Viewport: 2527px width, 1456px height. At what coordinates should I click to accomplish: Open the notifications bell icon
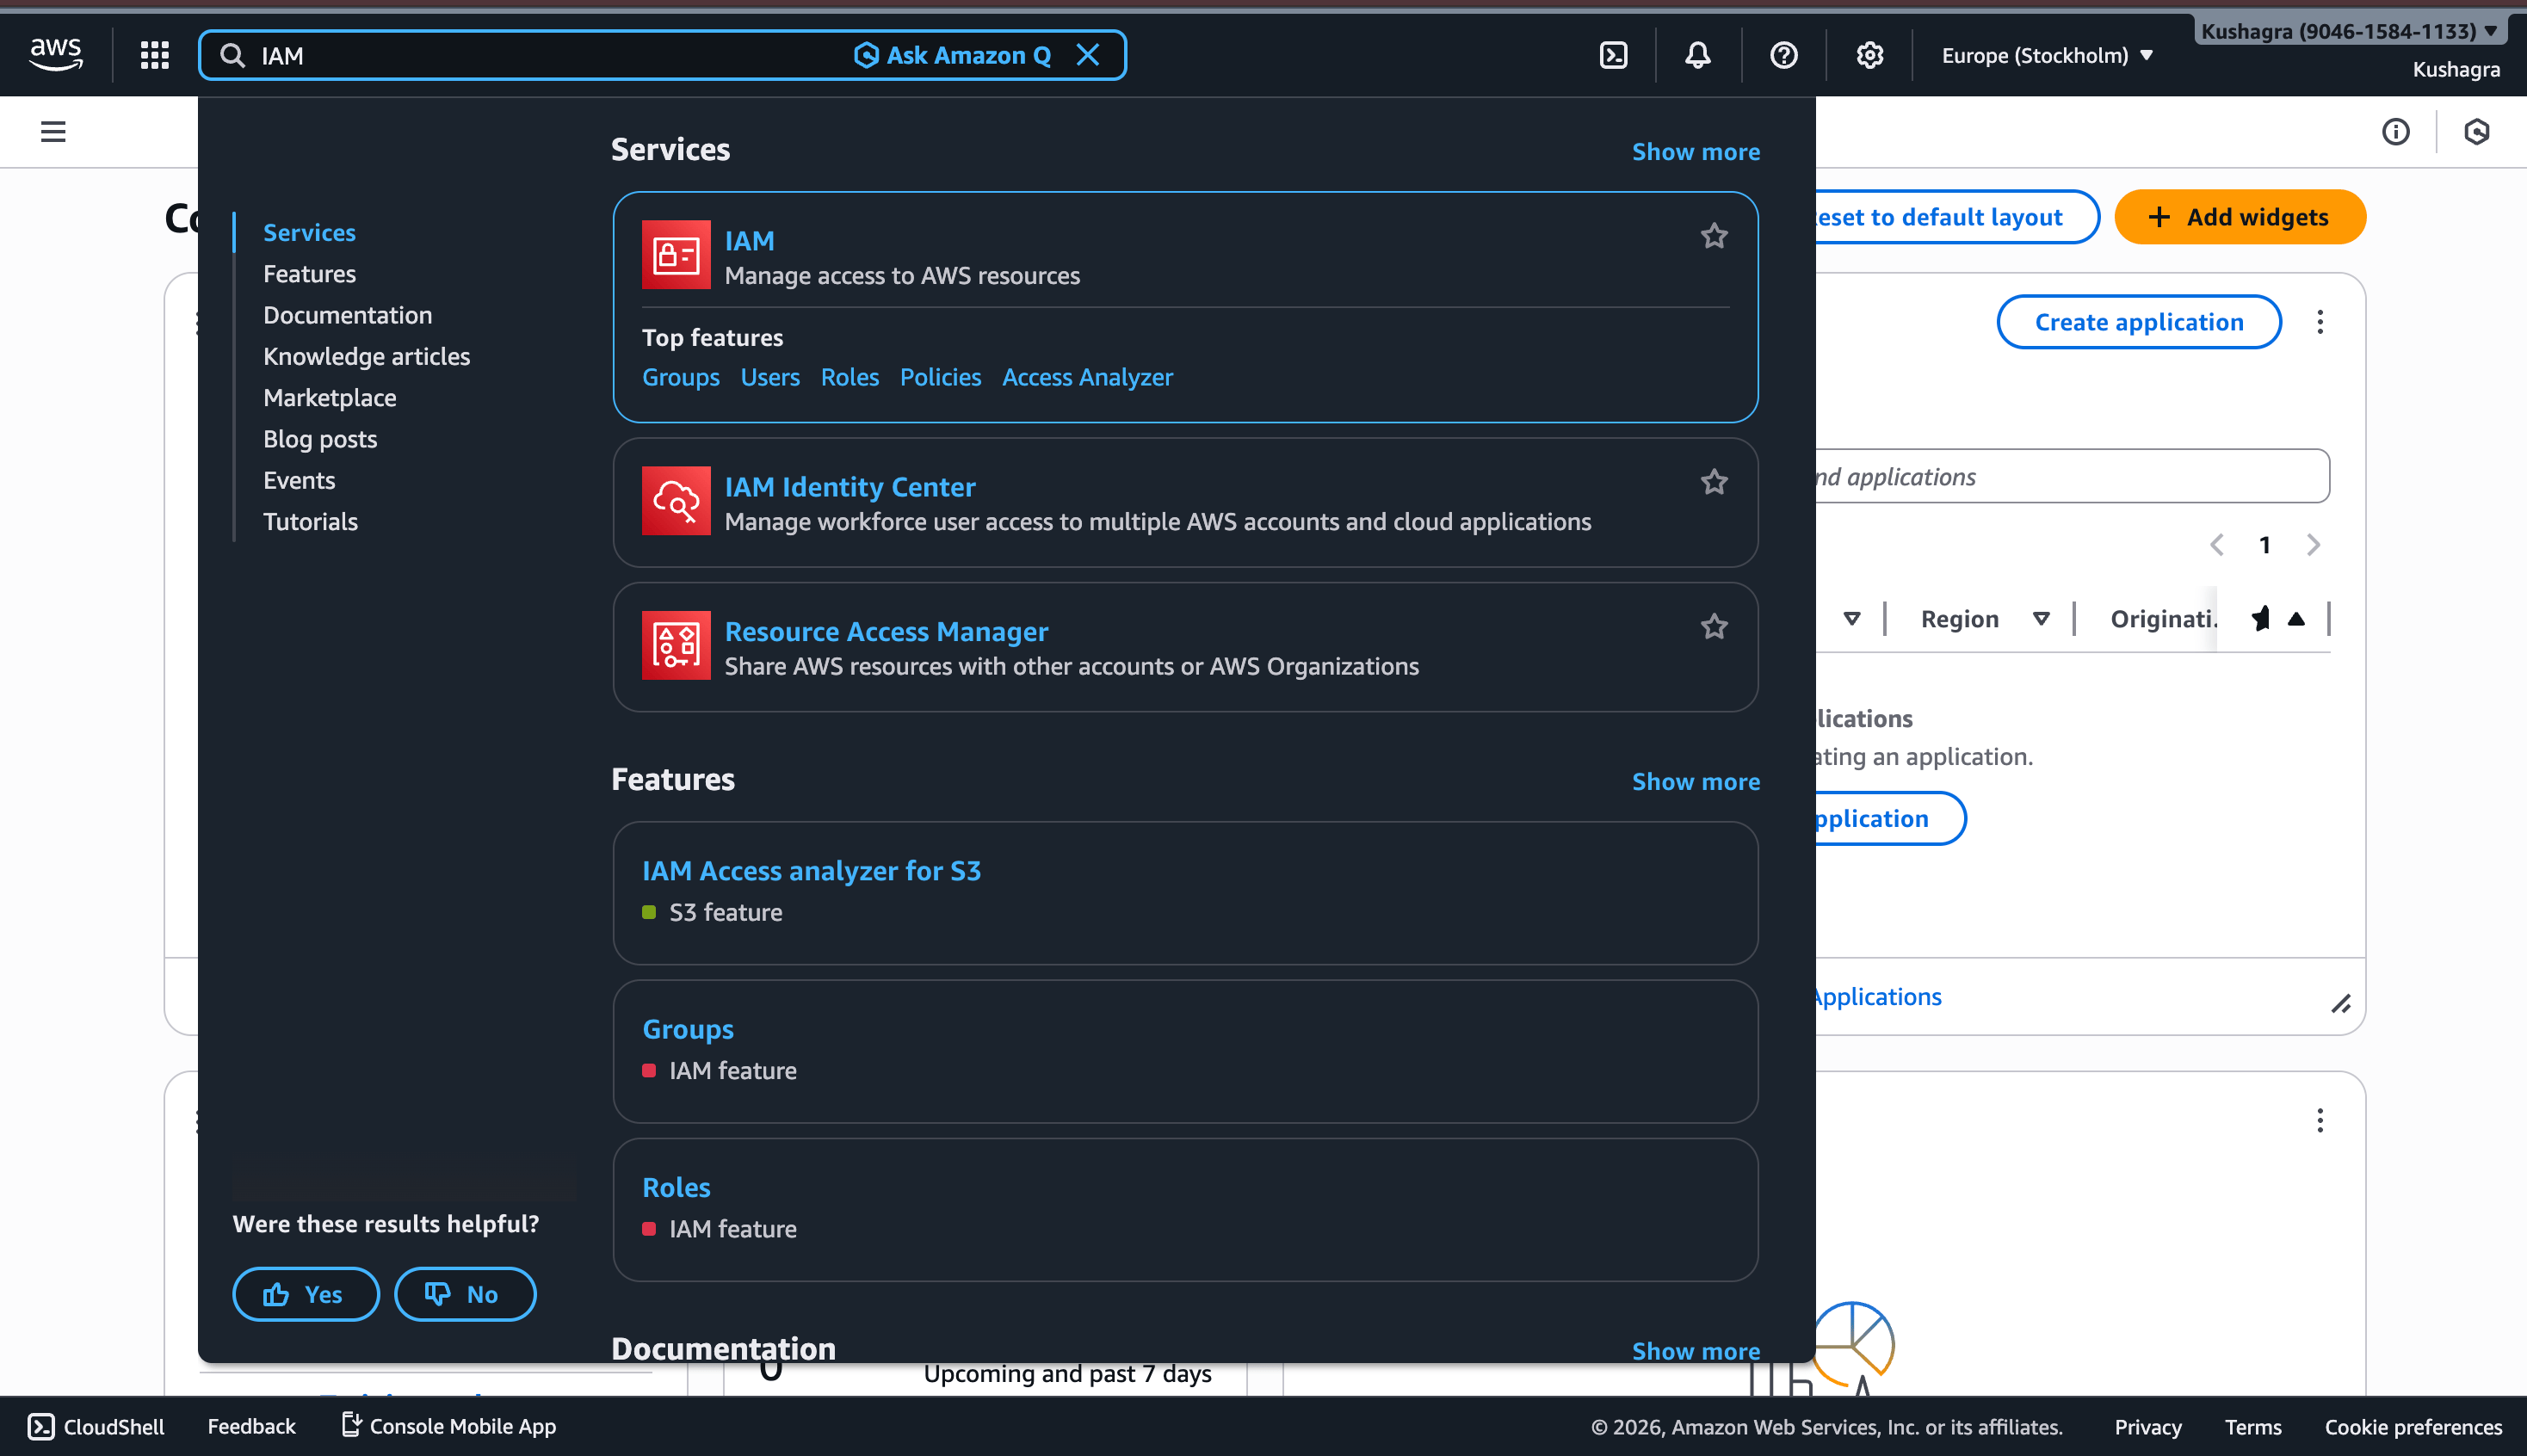tap(1698, 55)
